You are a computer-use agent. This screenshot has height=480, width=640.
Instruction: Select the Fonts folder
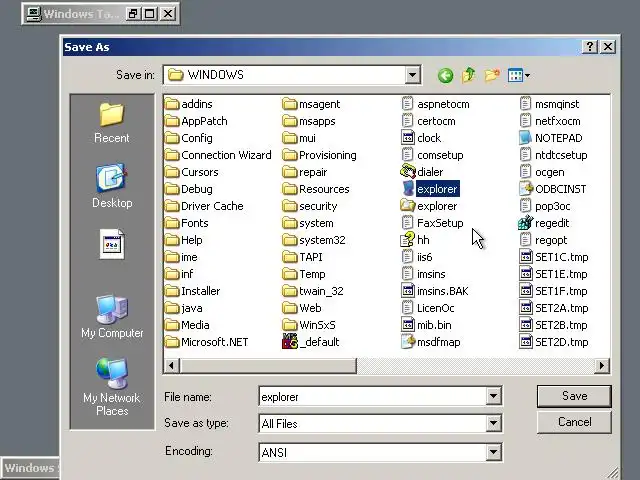click(x=187, y=223)
